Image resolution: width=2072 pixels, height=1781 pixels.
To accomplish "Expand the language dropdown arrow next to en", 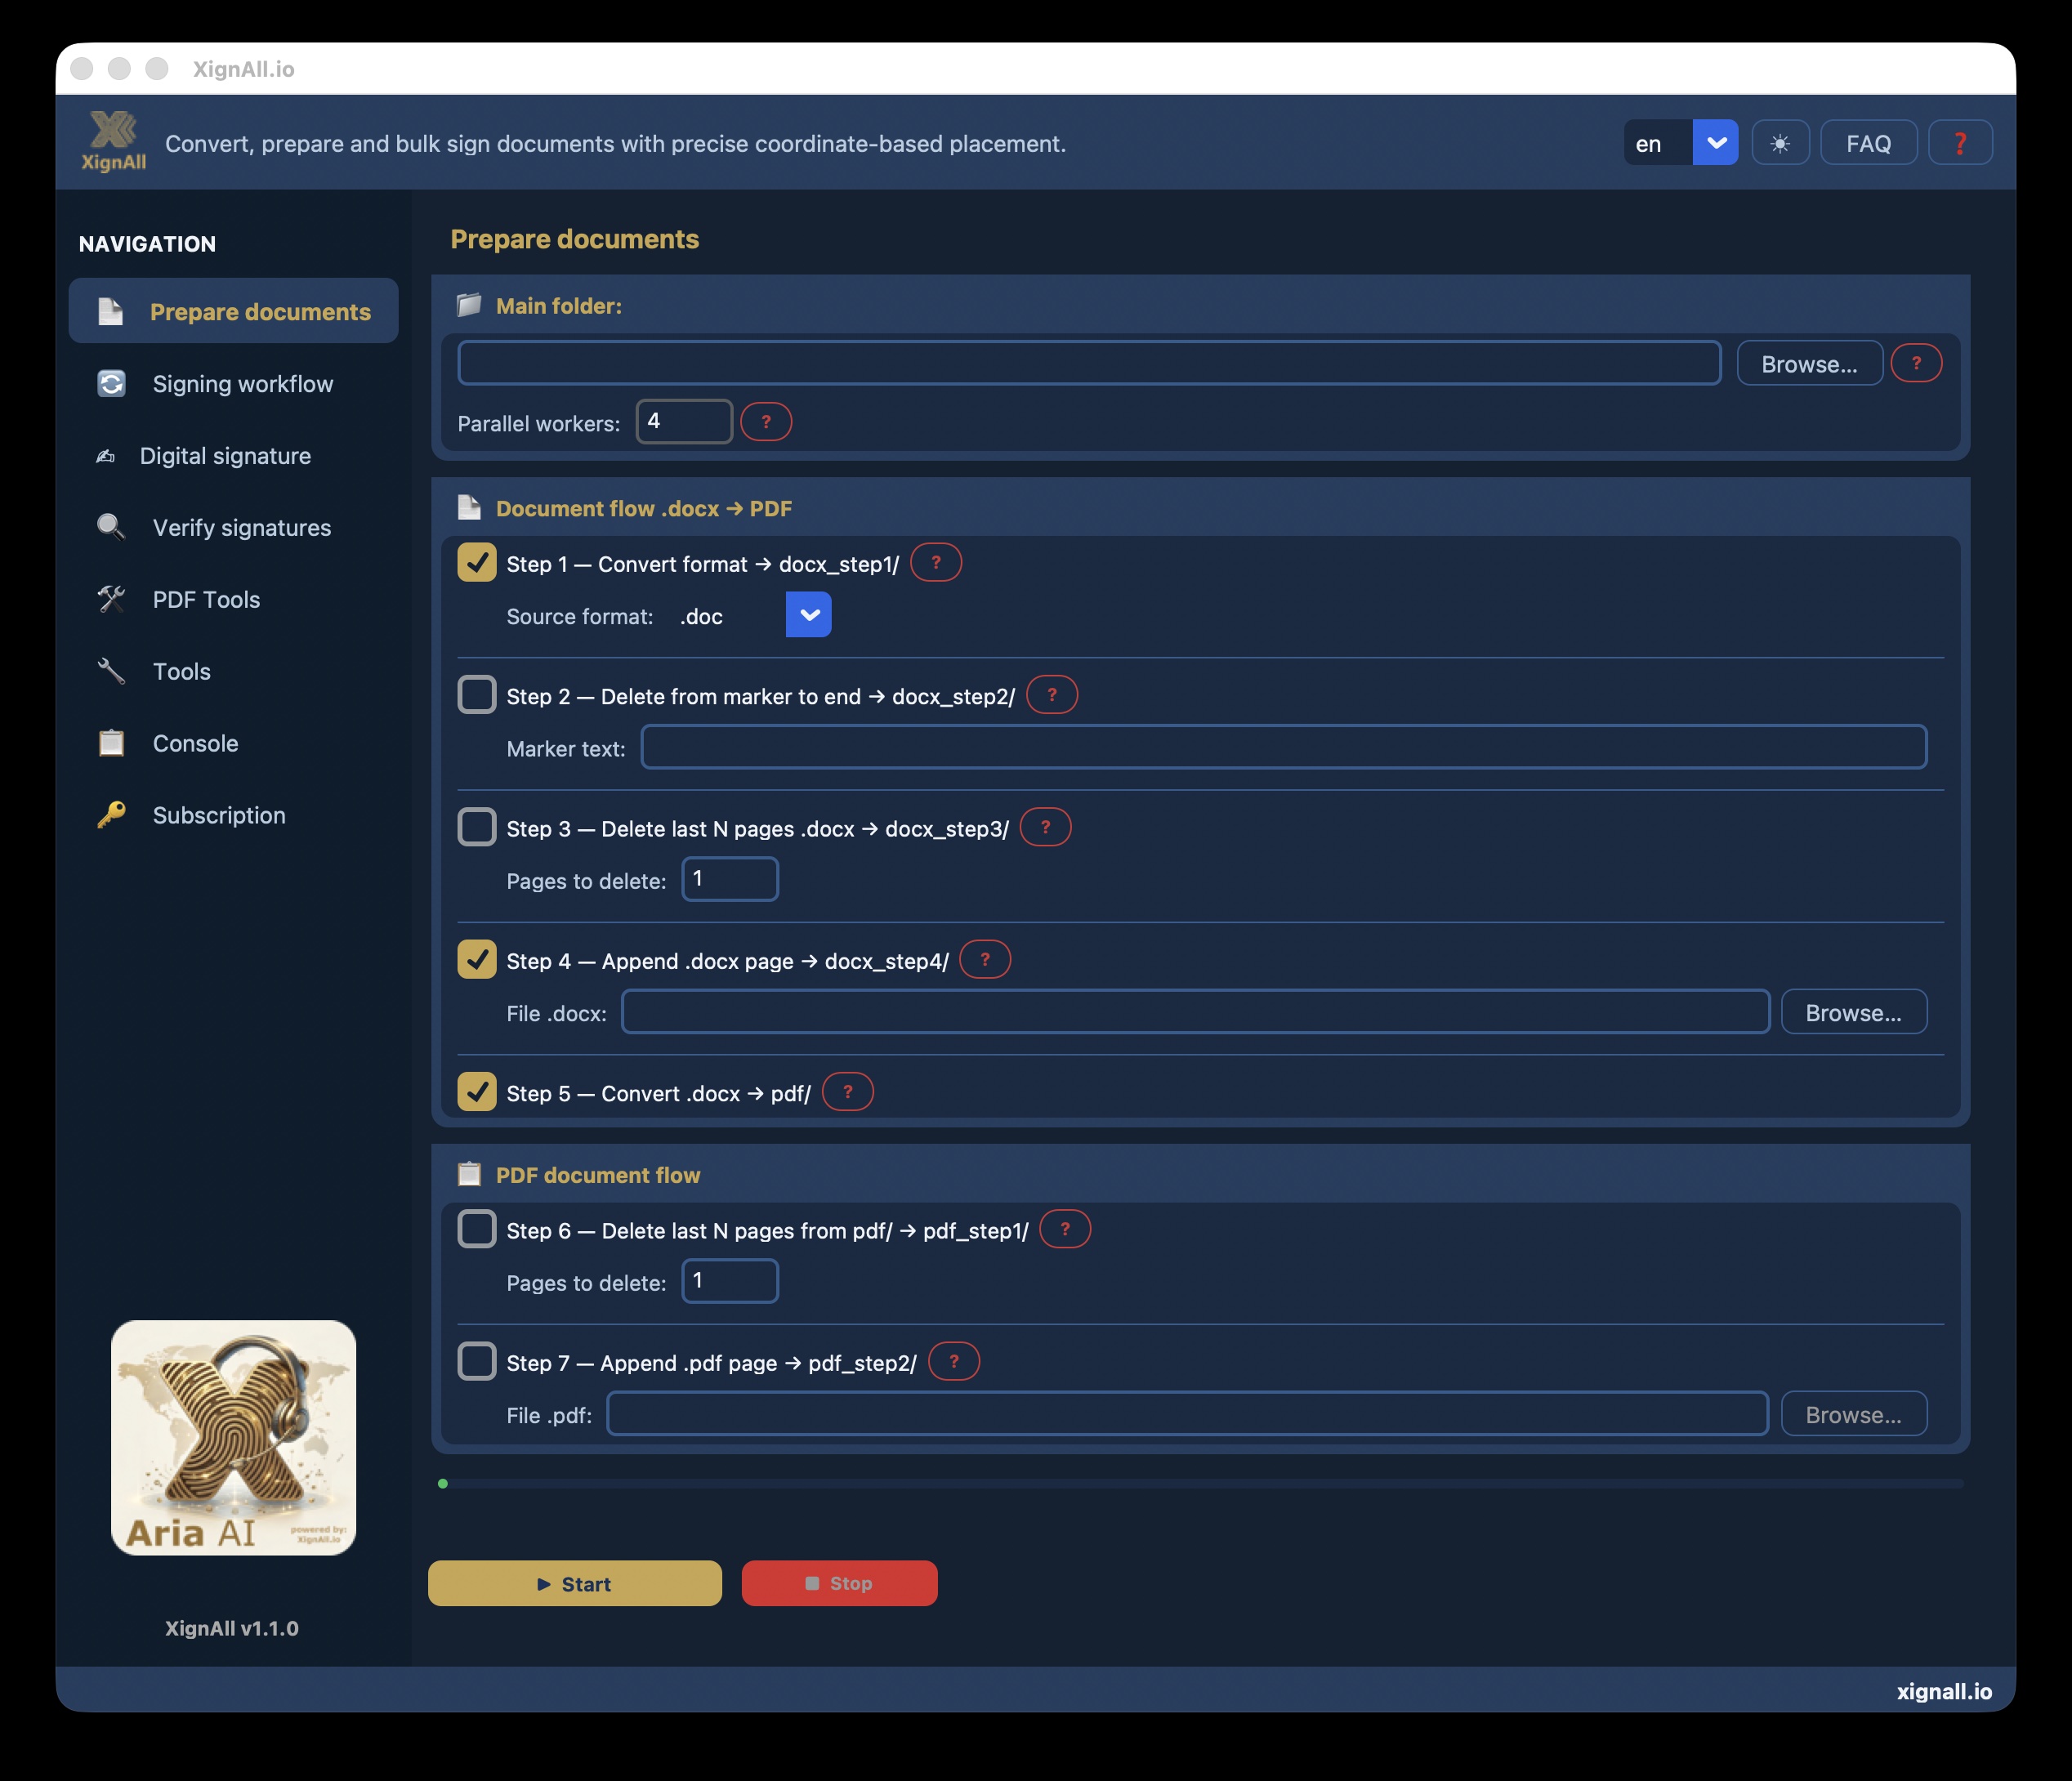I will (1716, 143).
